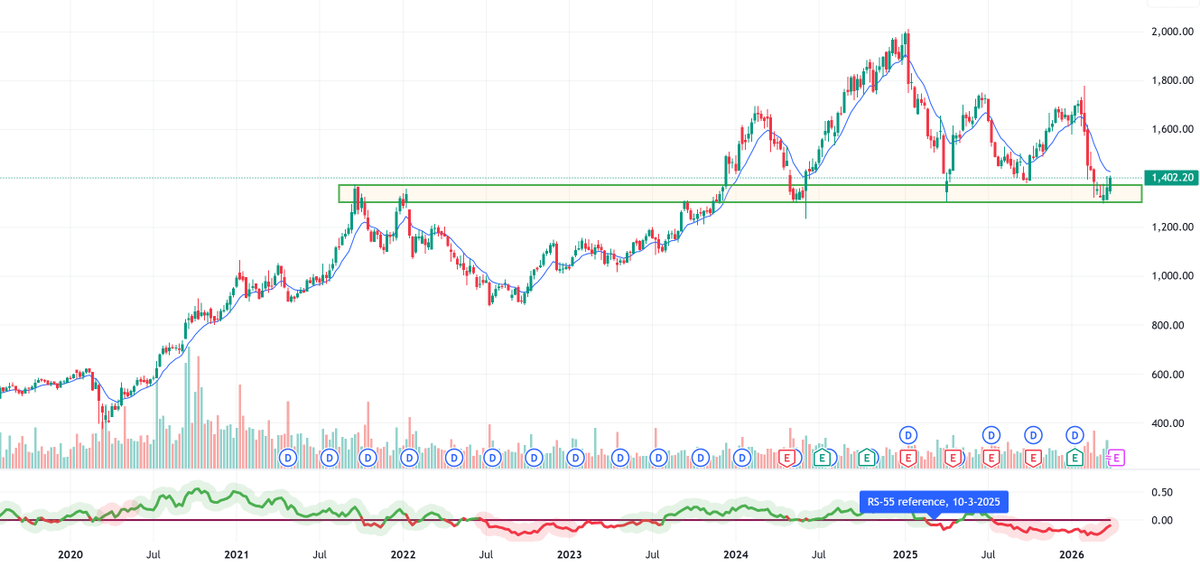Image resolution: width=1200 pixels, height=566 pixels.
Task: Click the current price label 1,402.20
Action: point(1174,178)
